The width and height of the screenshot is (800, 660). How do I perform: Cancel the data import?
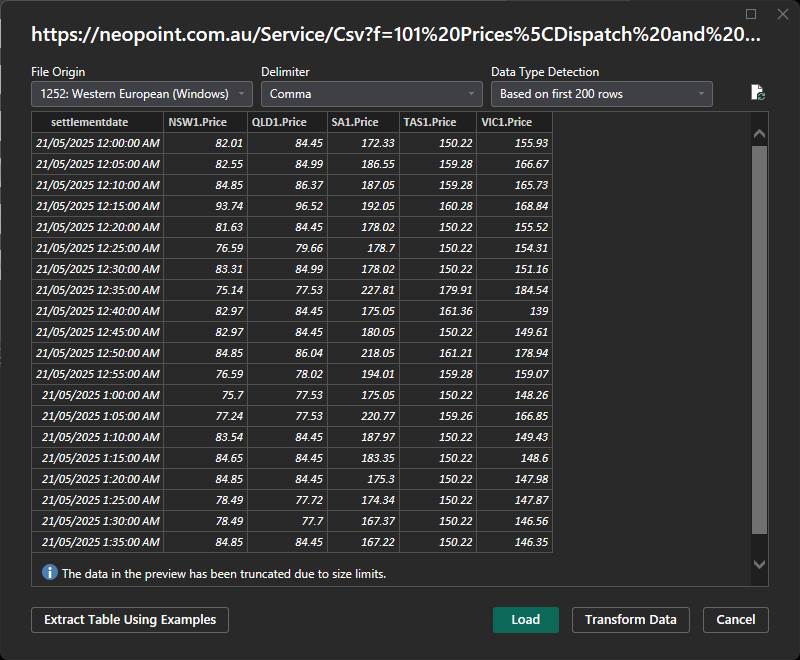coord(736,620)
